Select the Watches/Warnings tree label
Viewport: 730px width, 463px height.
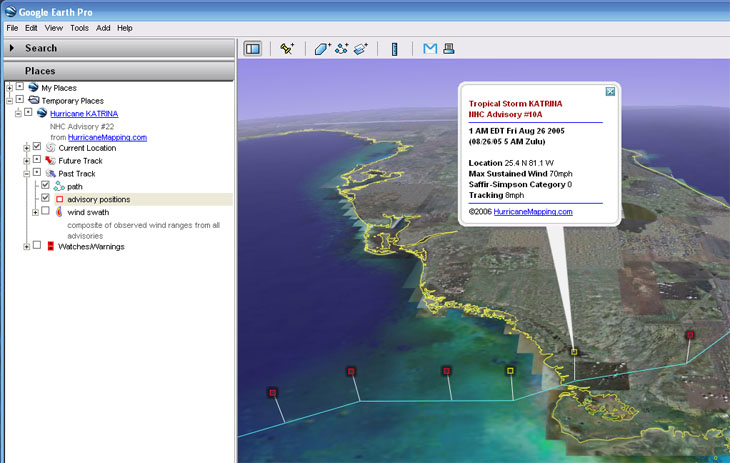91,247
